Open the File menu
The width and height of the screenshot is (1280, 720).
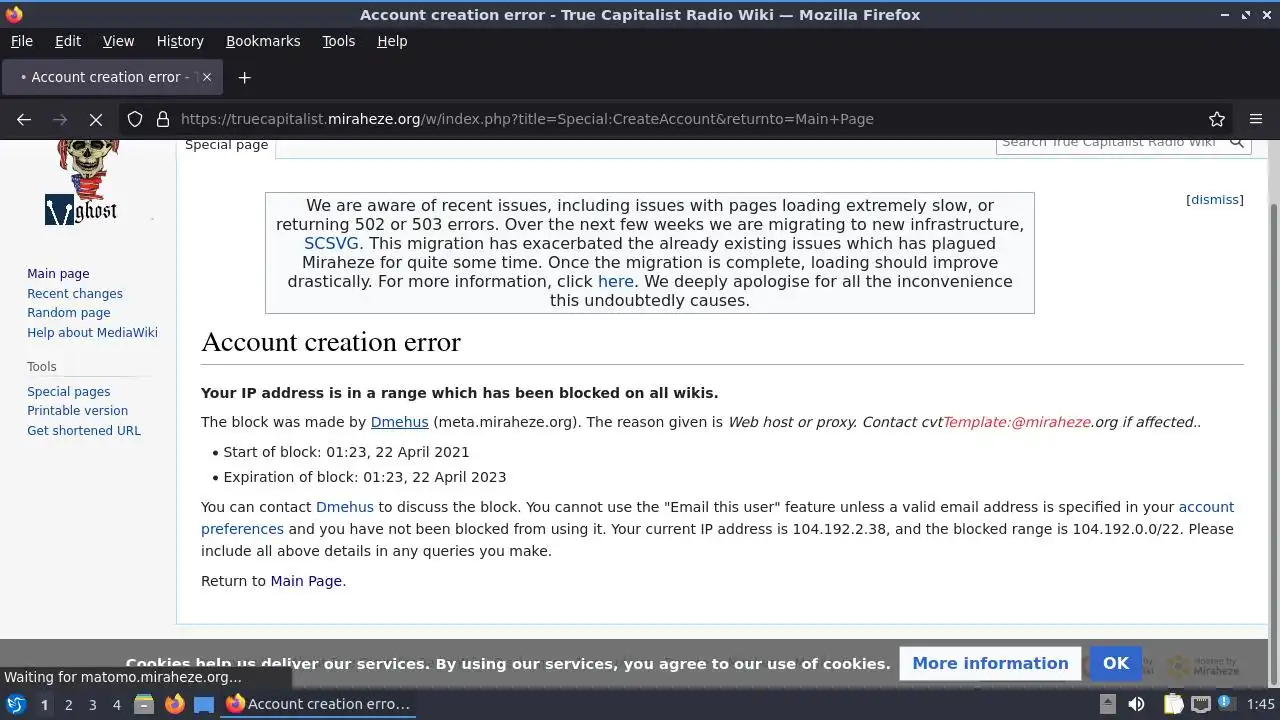pos(22,41)
